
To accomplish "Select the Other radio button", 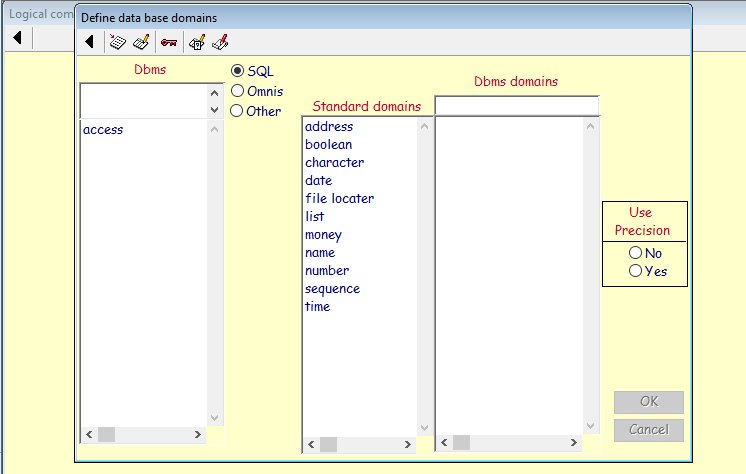I will click(x=238, y=111).
